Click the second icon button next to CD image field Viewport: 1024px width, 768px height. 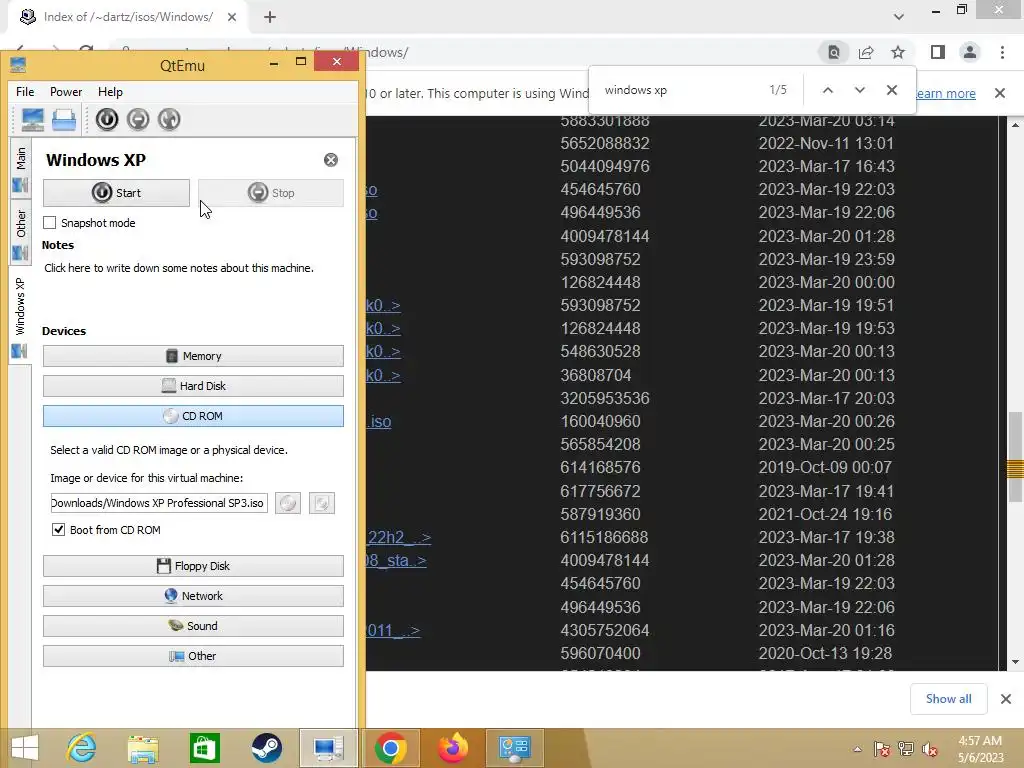322,503
